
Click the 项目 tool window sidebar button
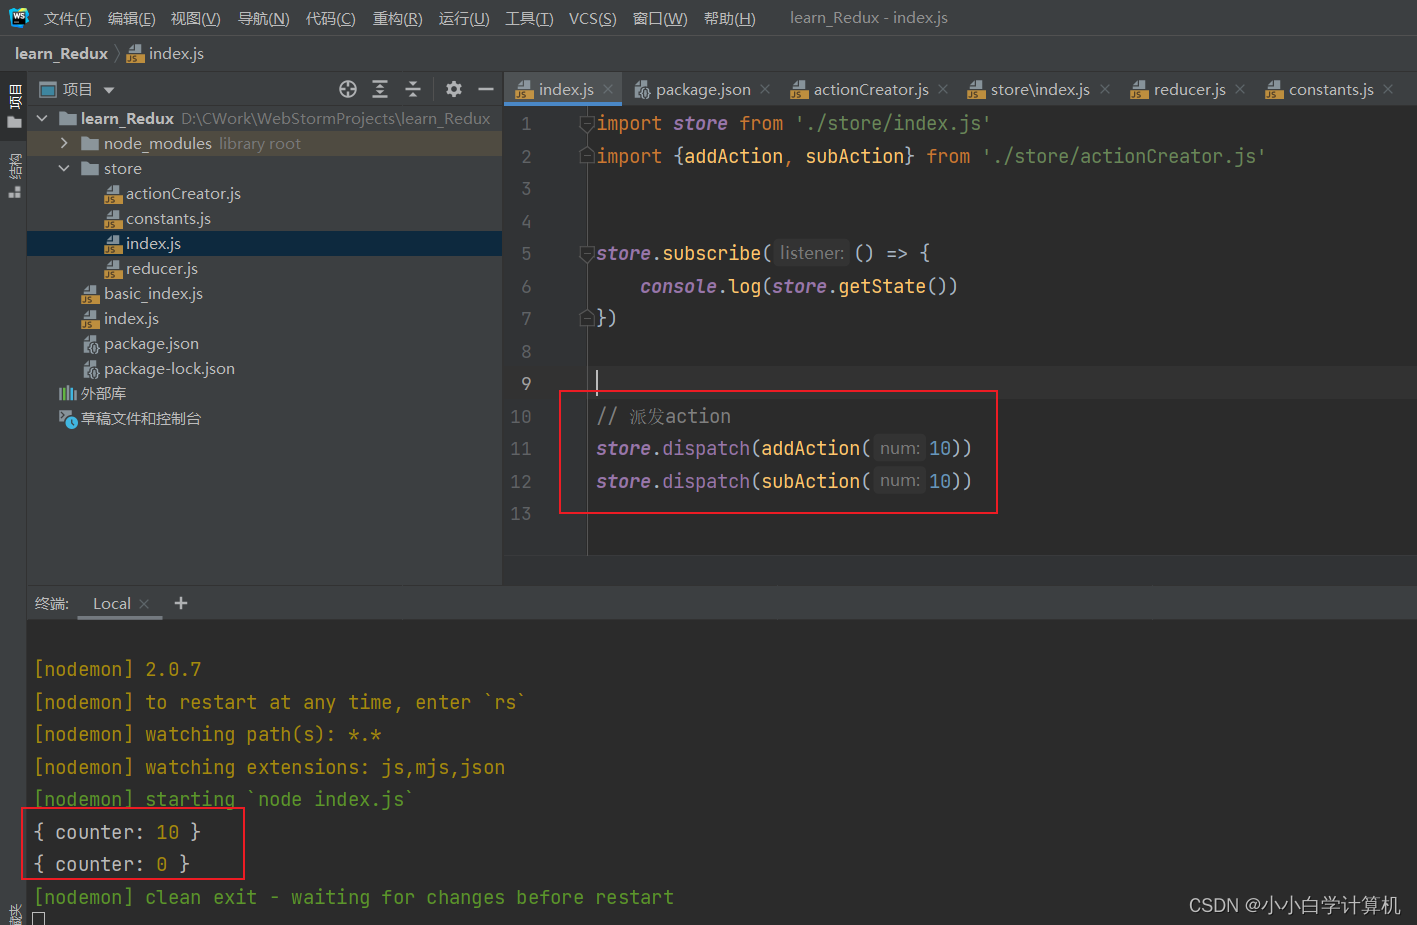(x=14, y=107)
